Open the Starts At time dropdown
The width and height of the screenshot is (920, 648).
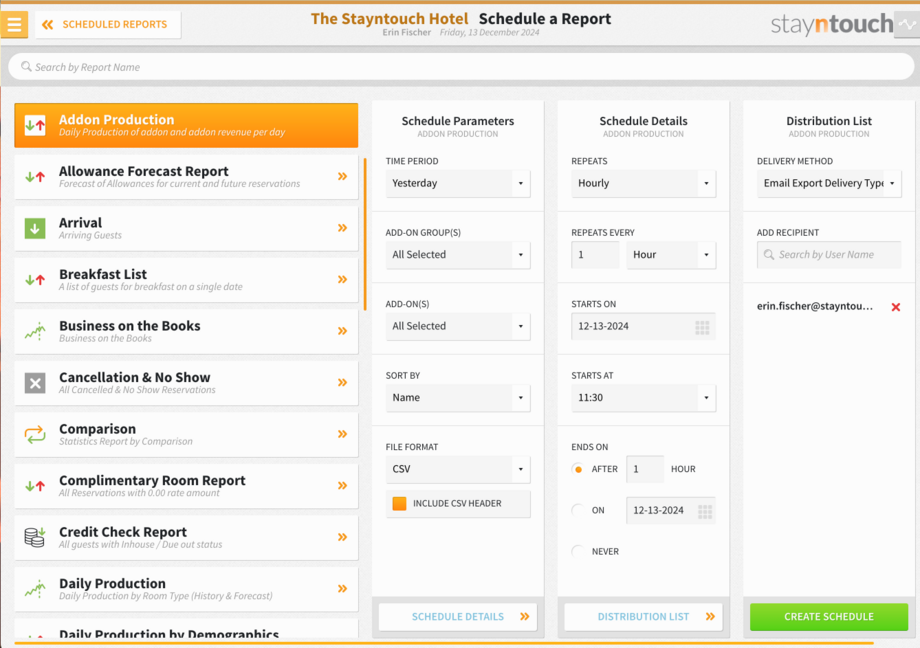(x=643, y=398)
